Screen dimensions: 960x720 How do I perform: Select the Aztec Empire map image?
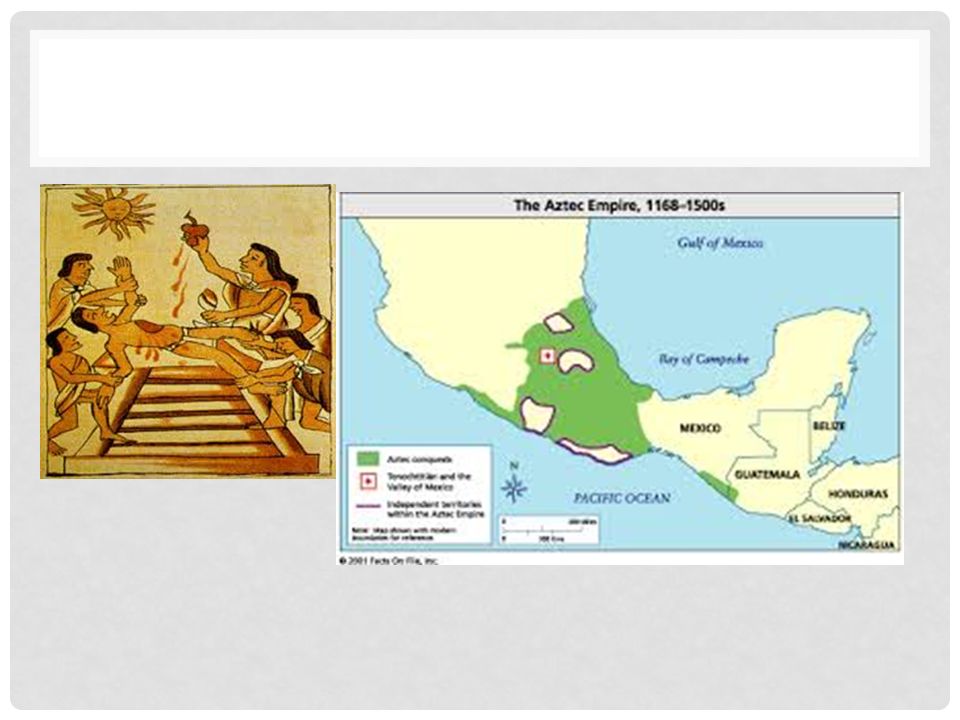tap(621, 378)
